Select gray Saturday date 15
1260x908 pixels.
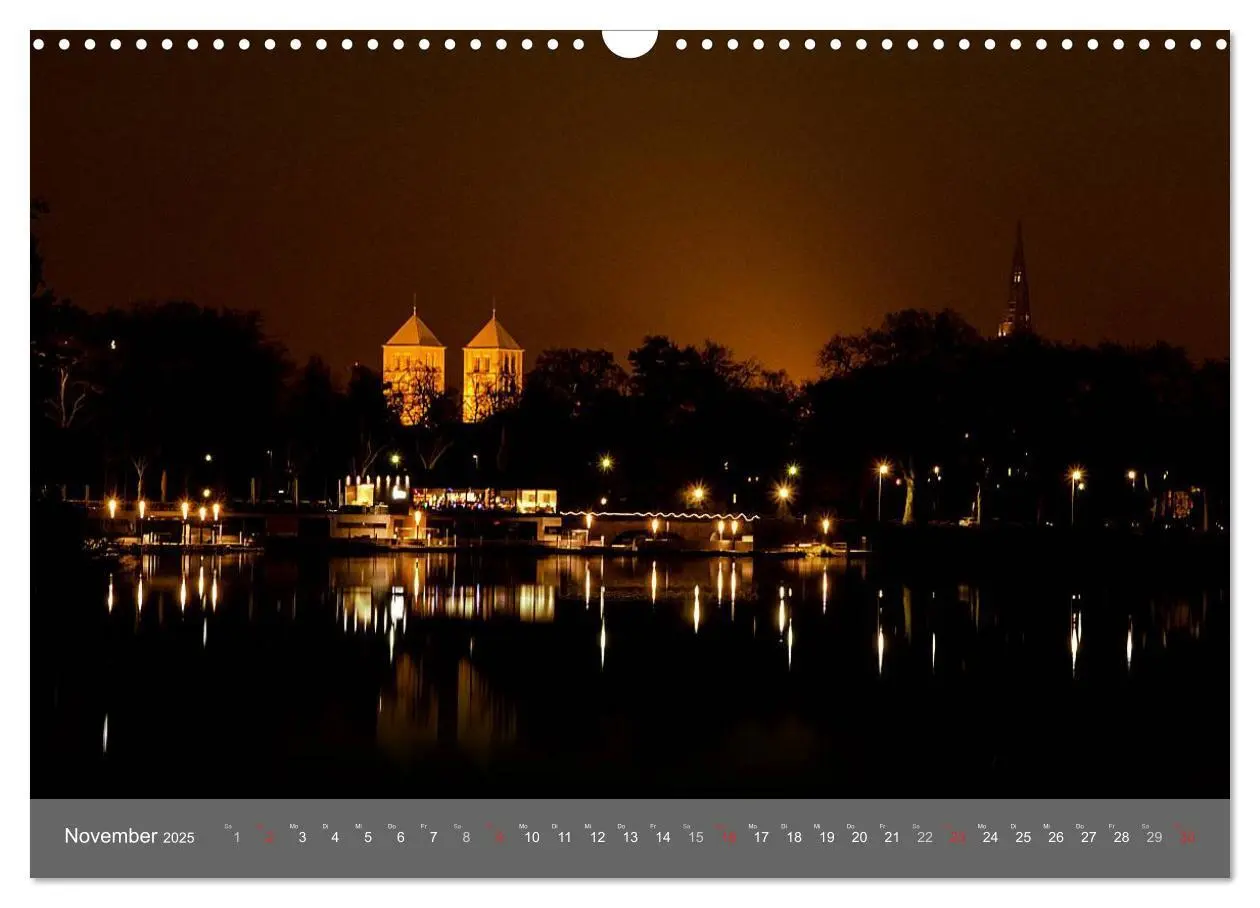click(696, 837)
